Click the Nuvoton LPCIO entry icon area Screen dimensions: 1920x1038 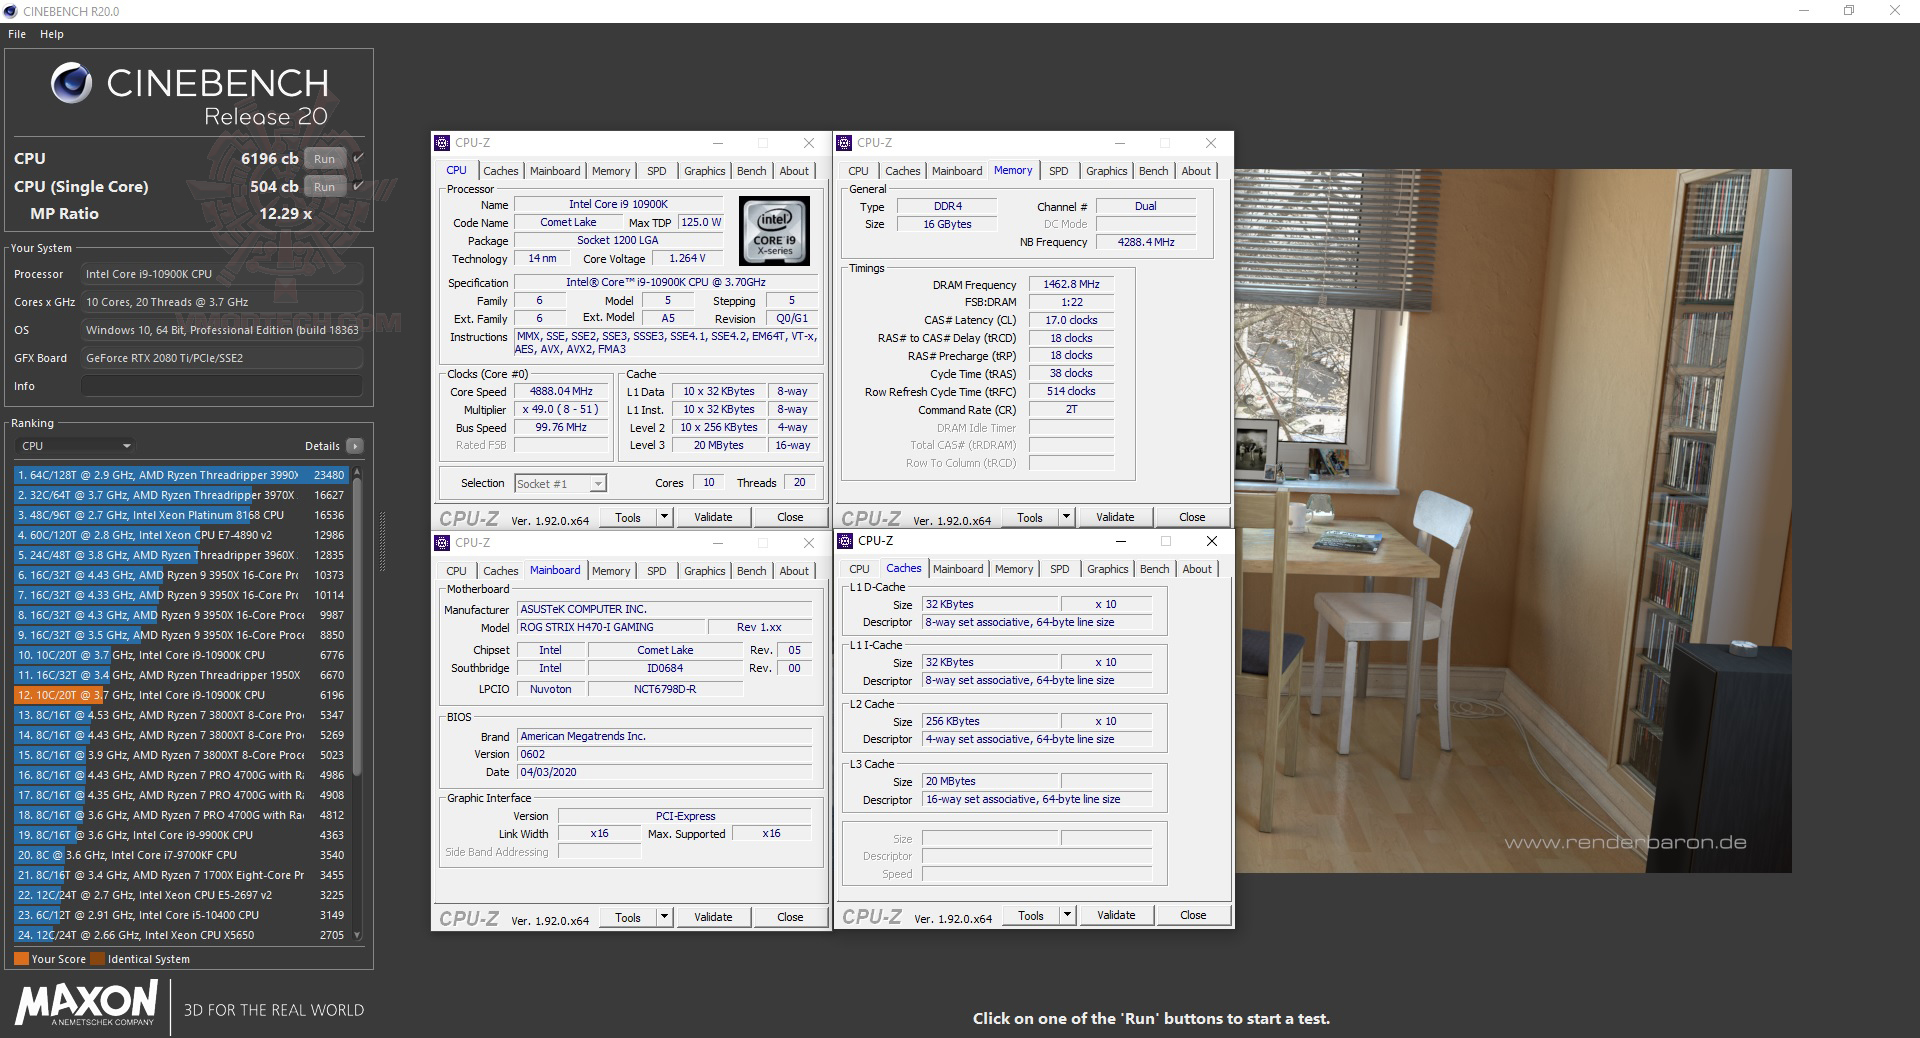tap(550, 689)
